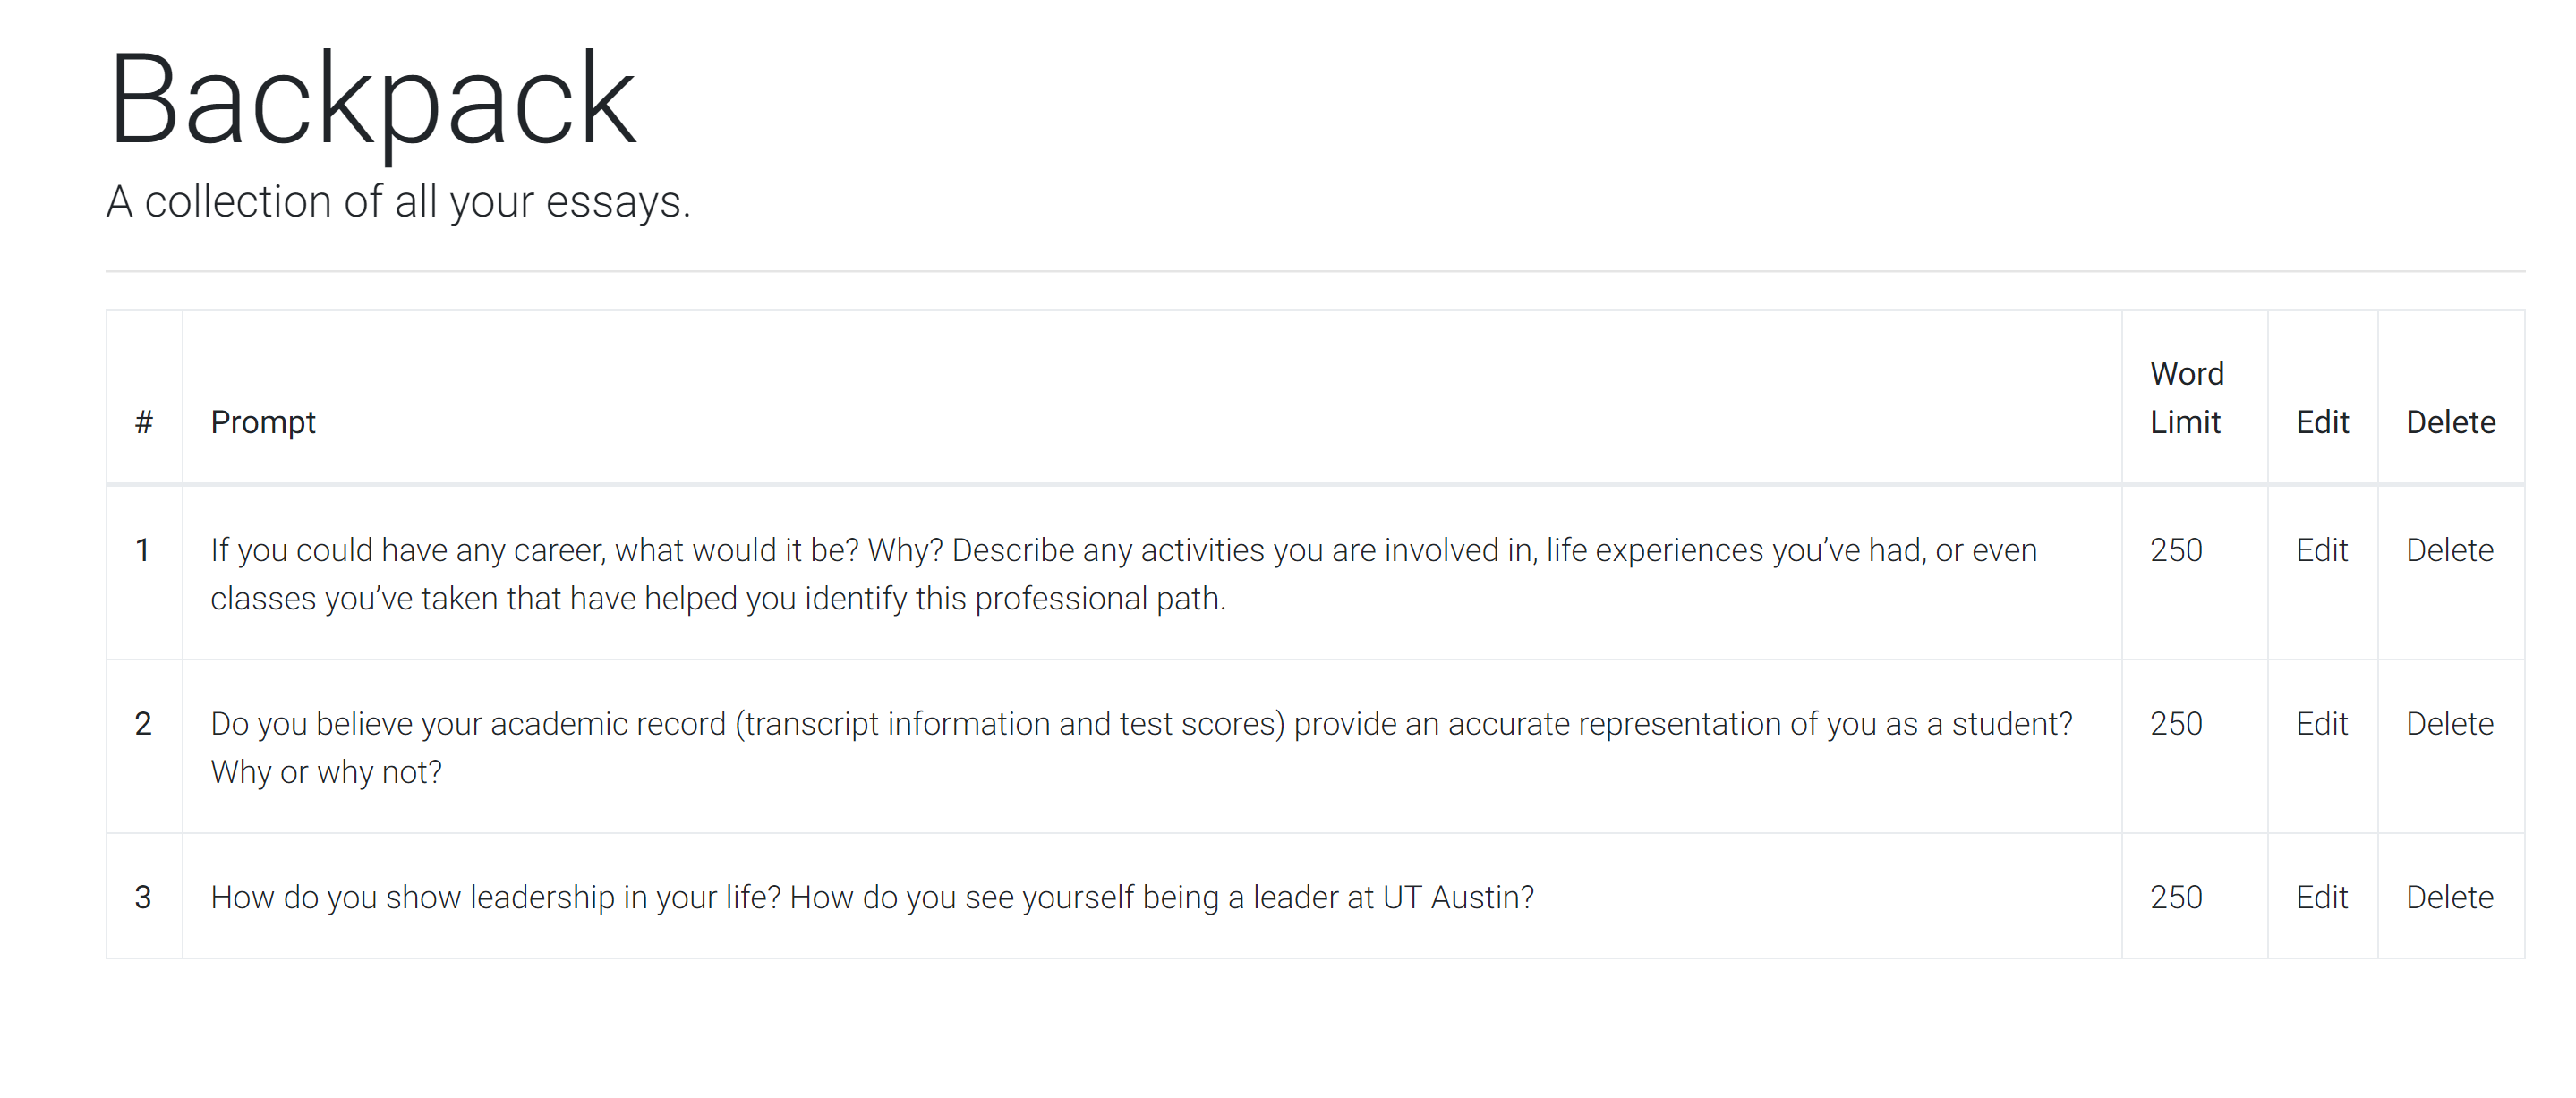
Task: Edit the academic record essay
Action: (2321, 724)
